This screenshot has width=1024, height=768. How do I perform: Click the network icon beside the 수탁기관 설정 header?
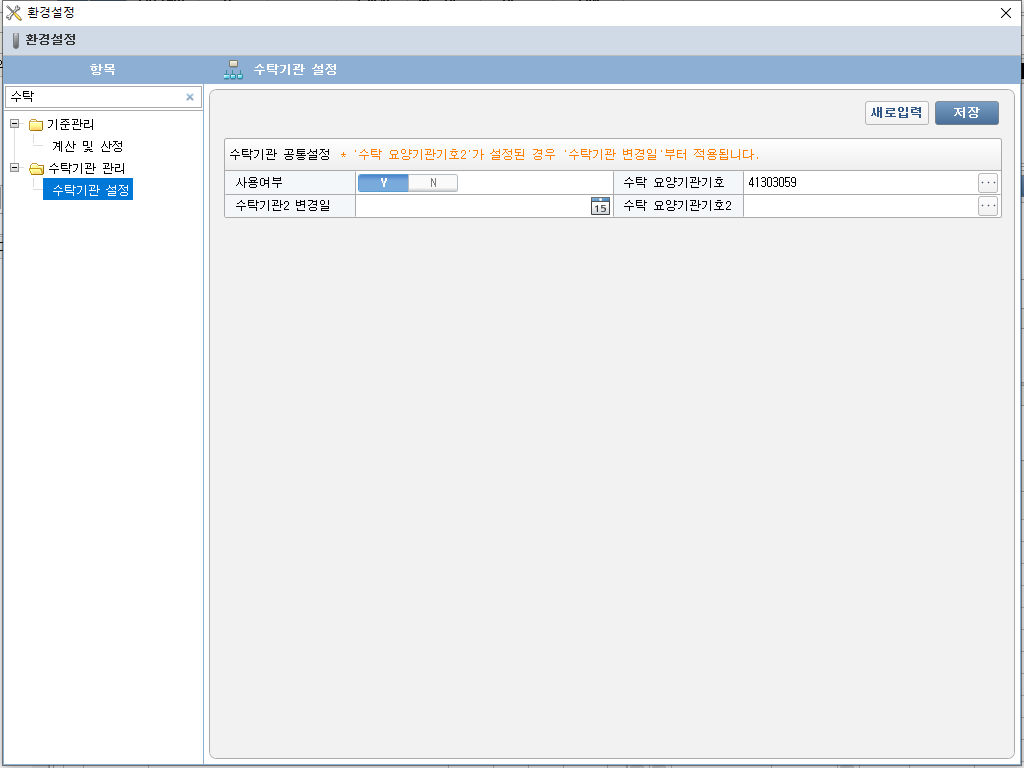click(x=233, y=70)
